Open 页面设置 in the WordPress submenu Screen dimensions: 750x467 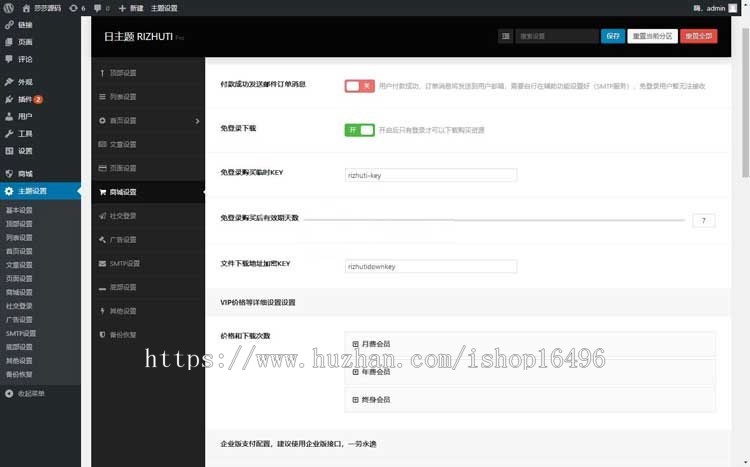click(19, 278)
